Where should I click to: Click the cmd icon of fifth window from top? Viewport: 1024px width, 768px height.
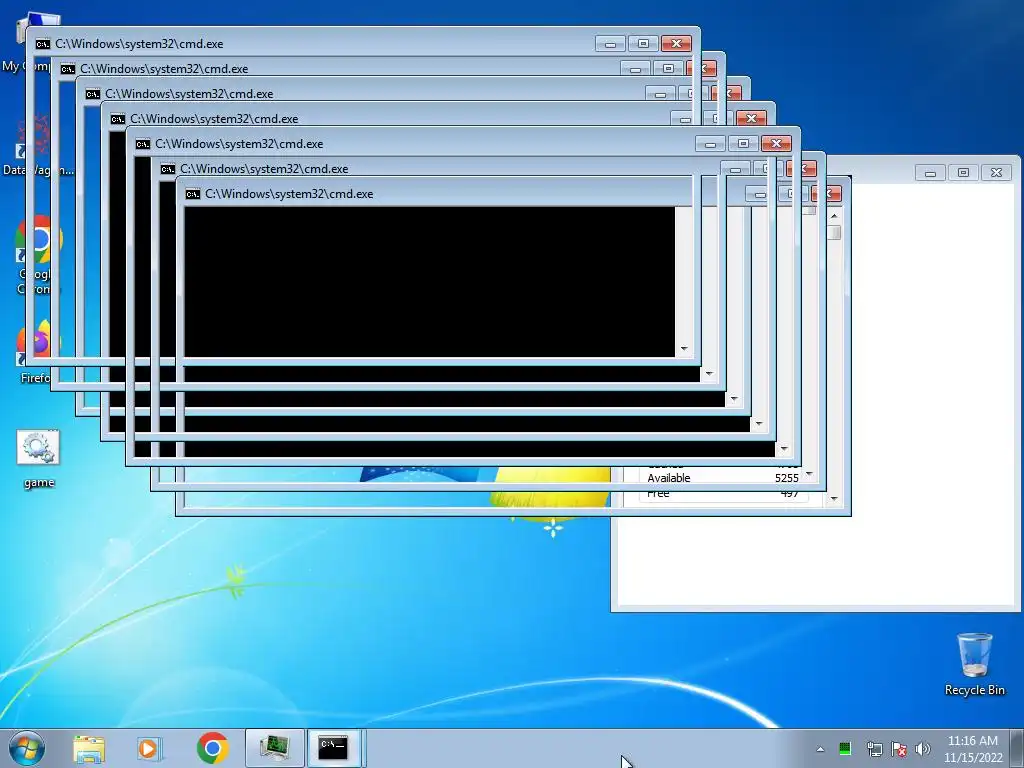coord(142,144)
